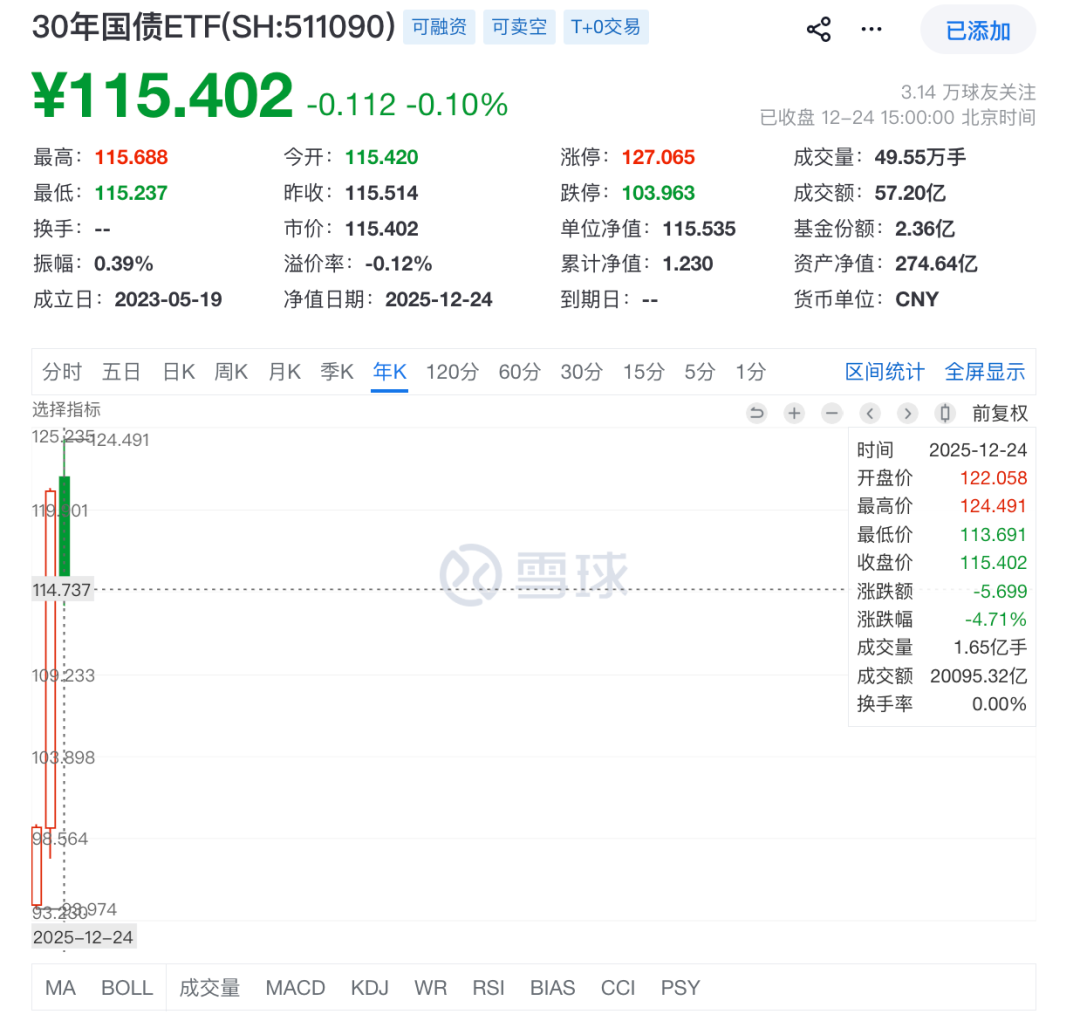This screenshot has width=1080, height=1028.
Task: Click the 成交额 20095.32亿 in the tooltip
Action: pyautogui.click(x=978, y=675)
